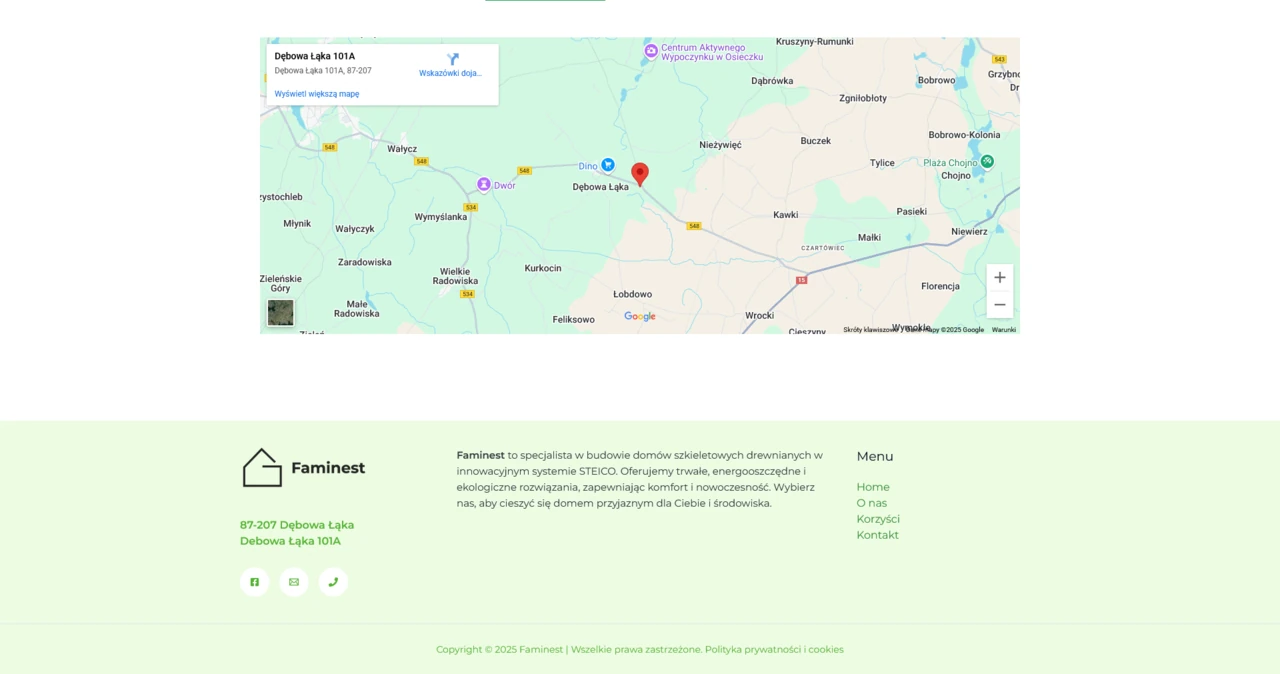The width and height of the screenshot is (1280, 674).
Task: Click the Kawki label on map
Action: pyautogui.click(x=786, y=215)
